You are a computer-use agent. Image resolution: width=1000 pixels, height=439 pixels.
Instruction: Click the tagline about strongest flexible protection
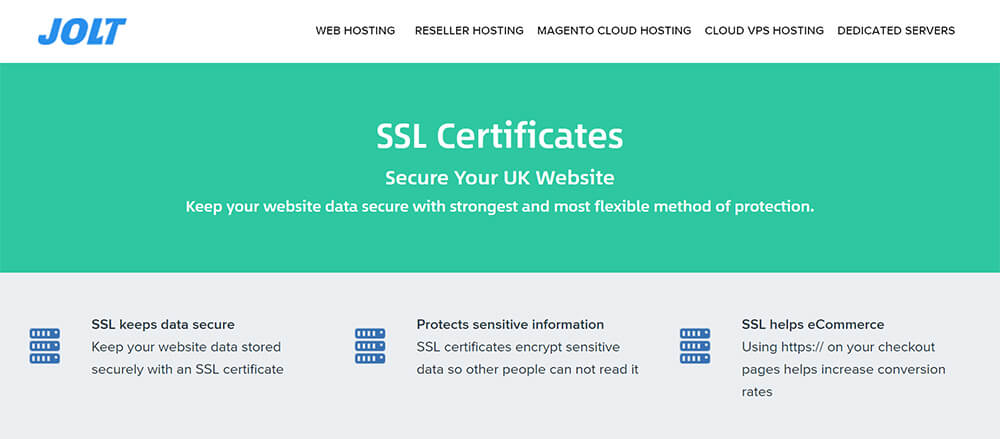pos(499,207)
